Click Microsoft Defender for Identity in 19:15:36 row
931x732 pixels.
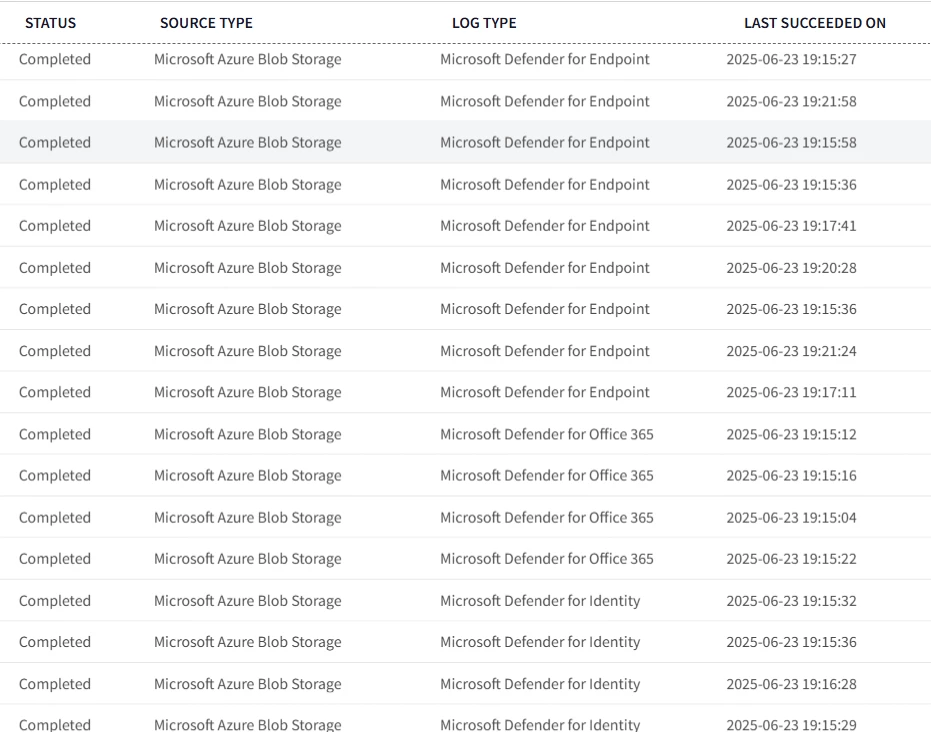[540, 642]
